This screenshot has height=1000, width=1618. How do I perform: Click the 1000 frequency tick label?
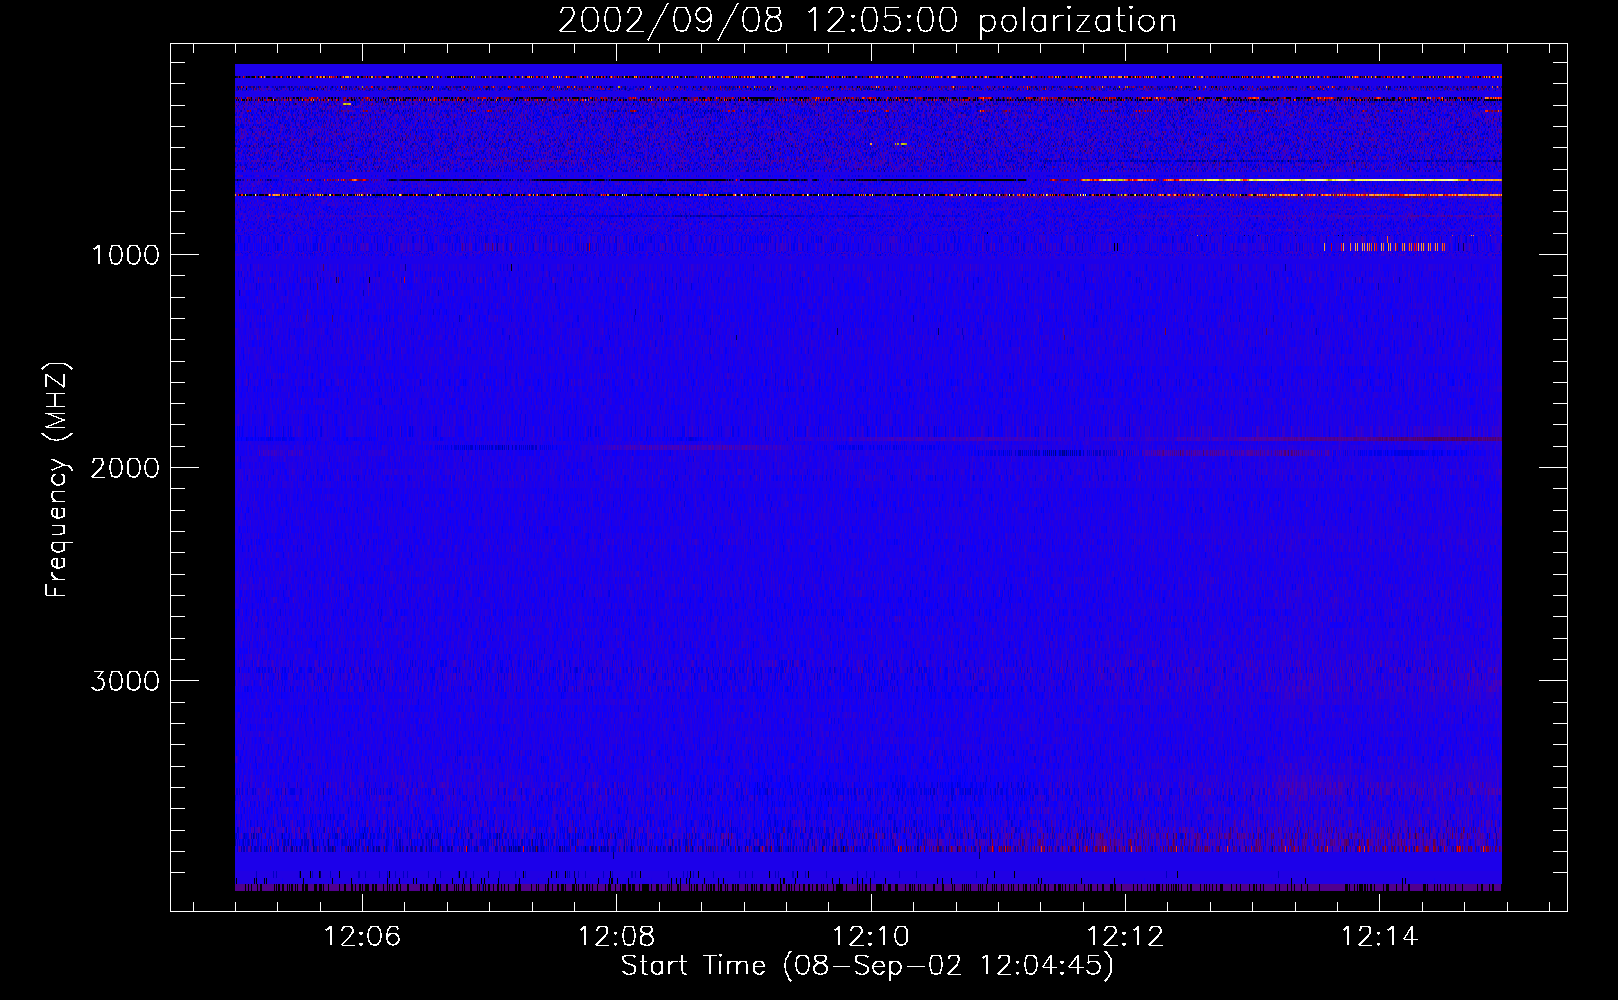click(125, 255)
